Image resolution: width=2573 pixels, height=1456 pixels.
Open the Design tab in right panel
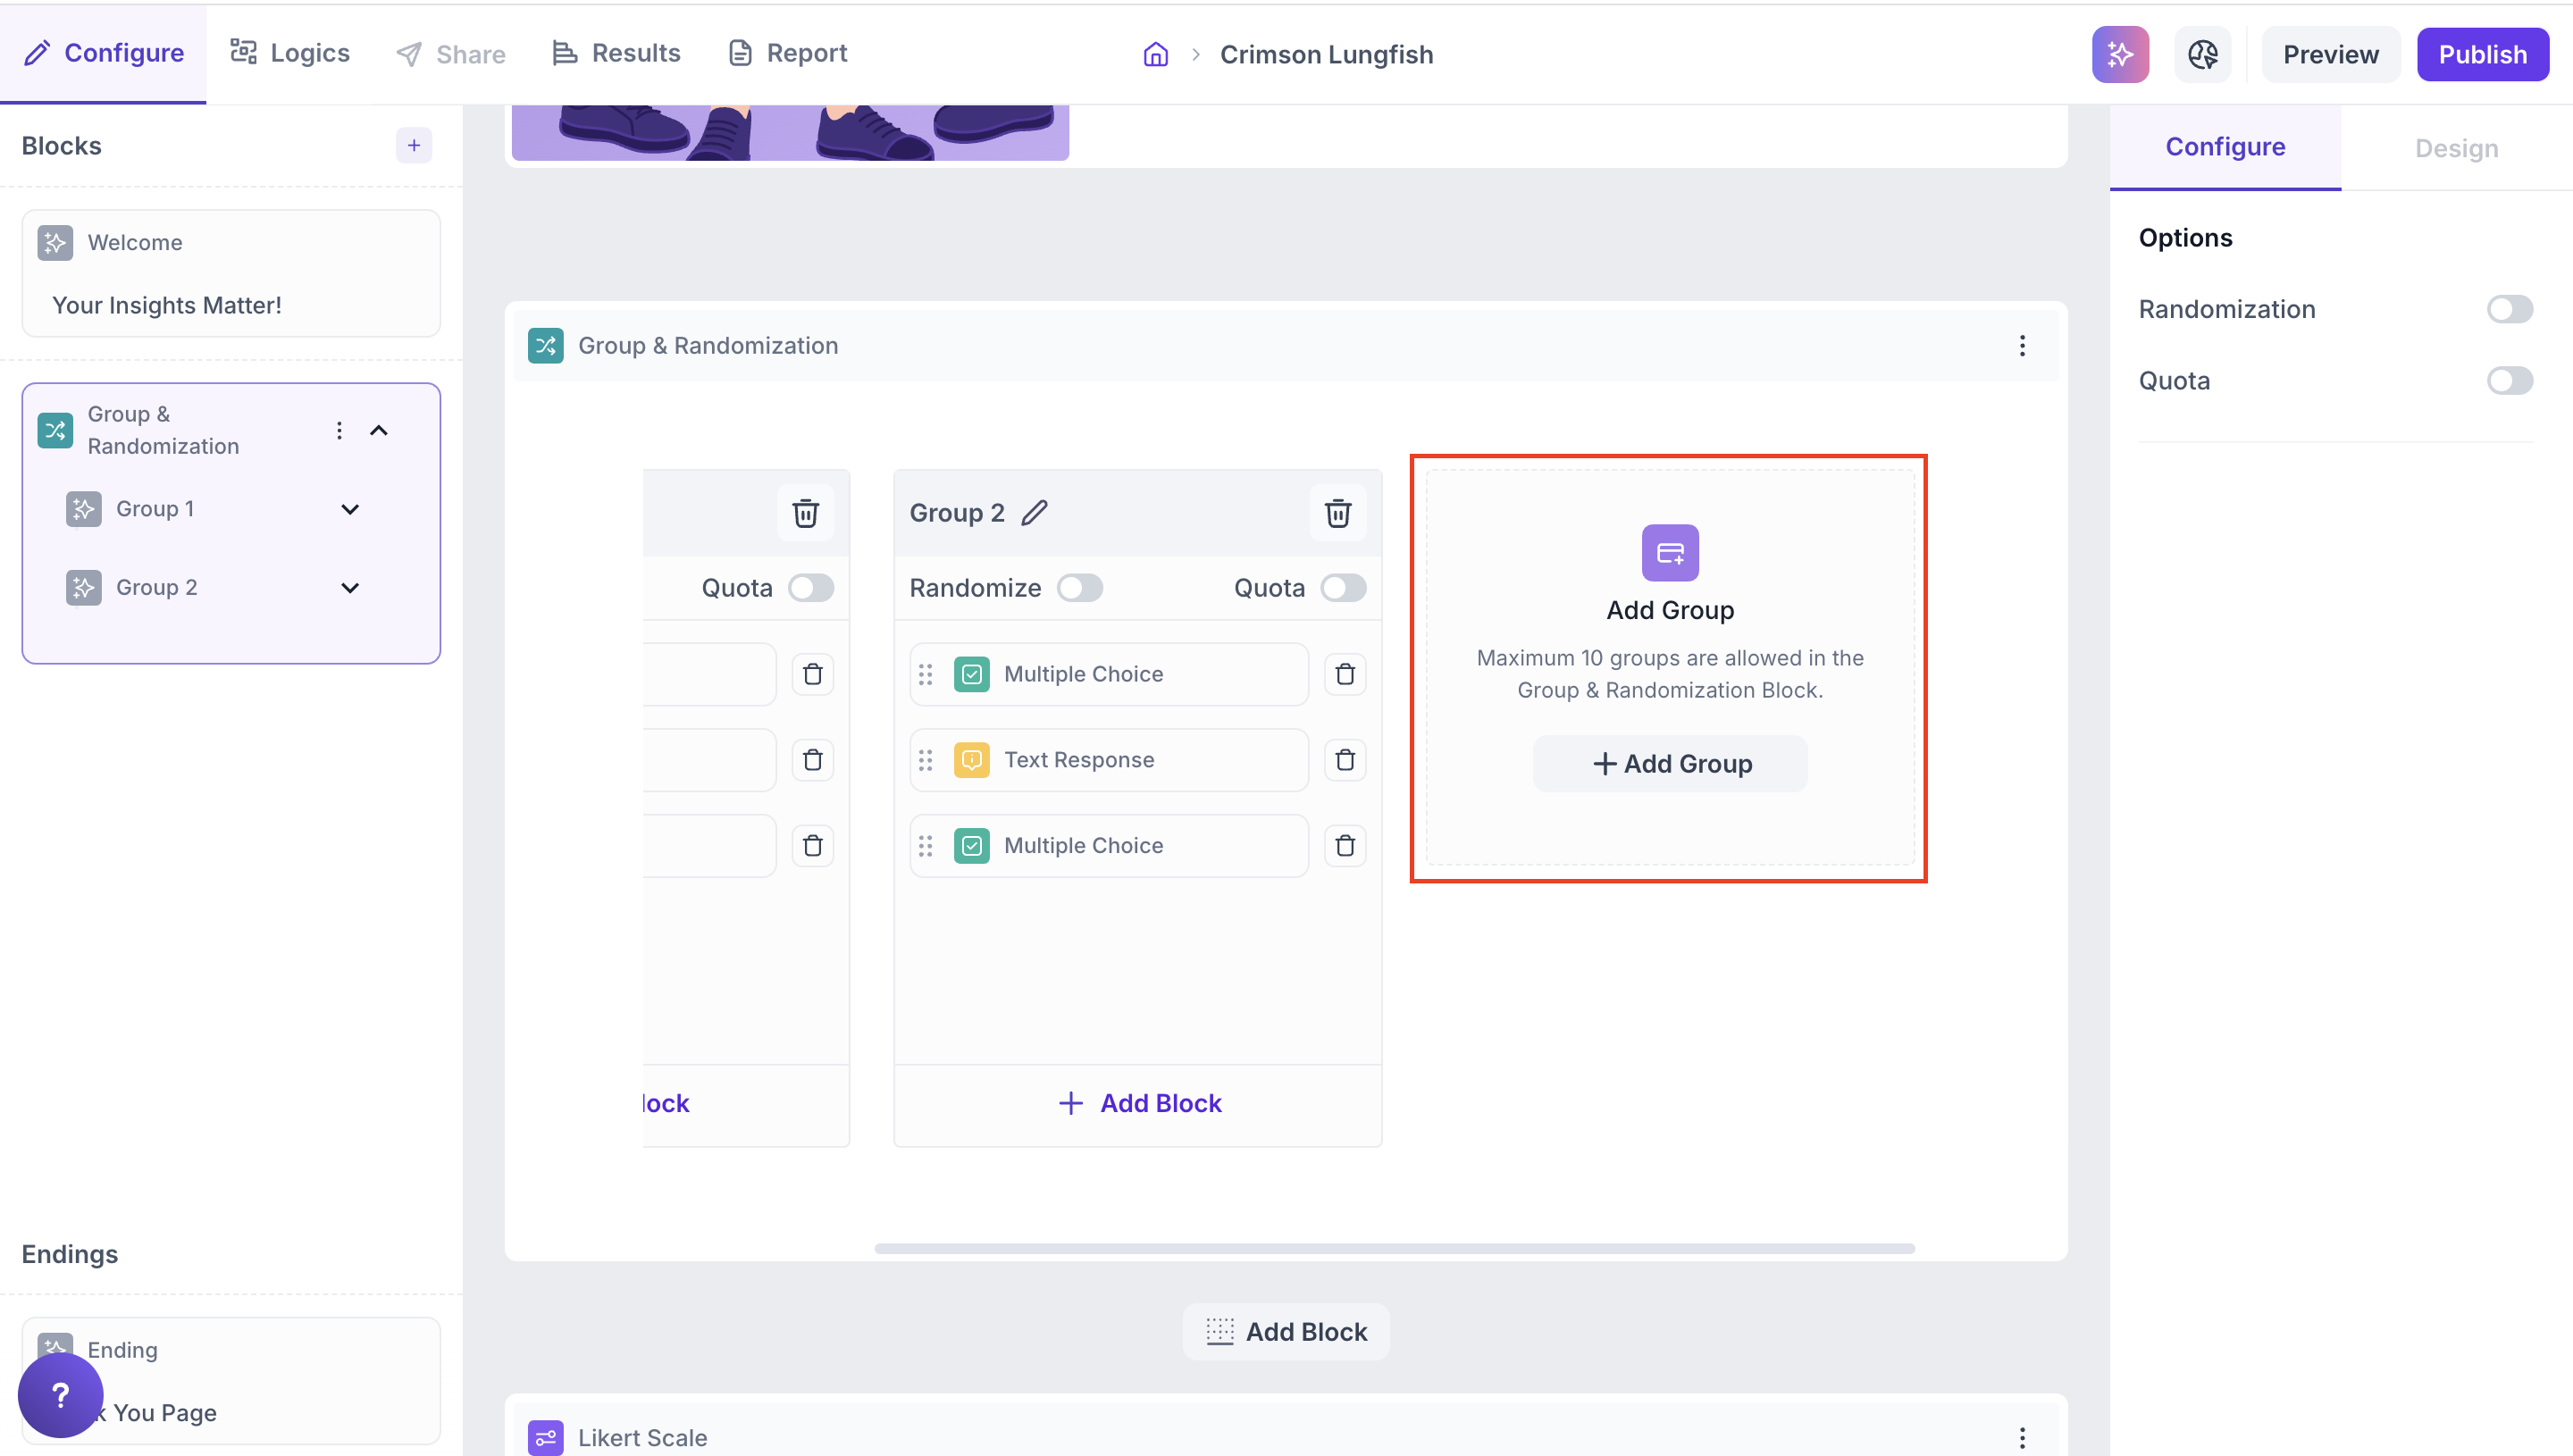(x=2455, y=148)
